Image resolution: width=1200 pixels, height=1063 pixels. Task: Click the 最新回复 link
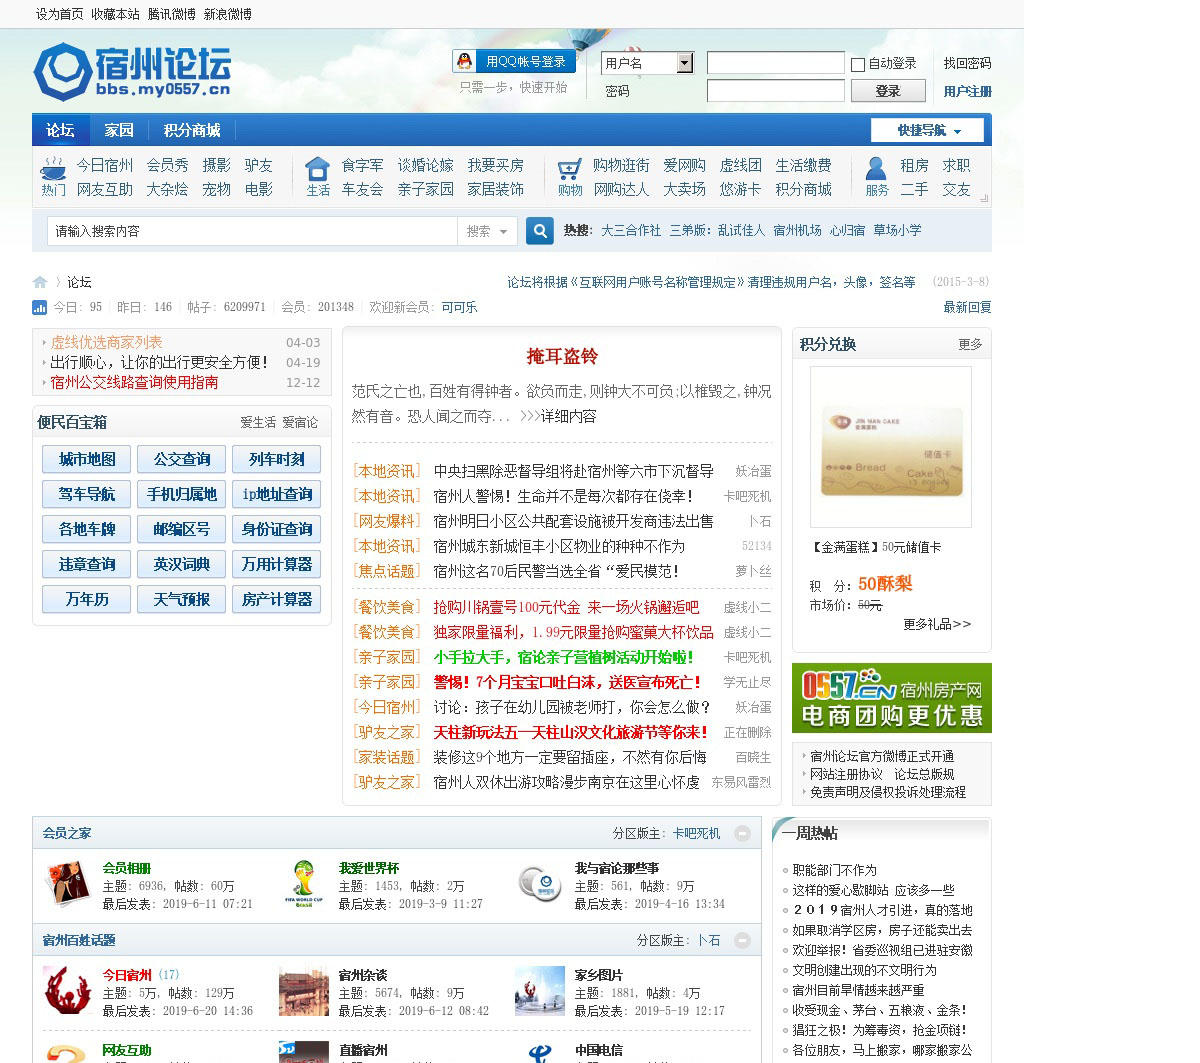(967, 307)
